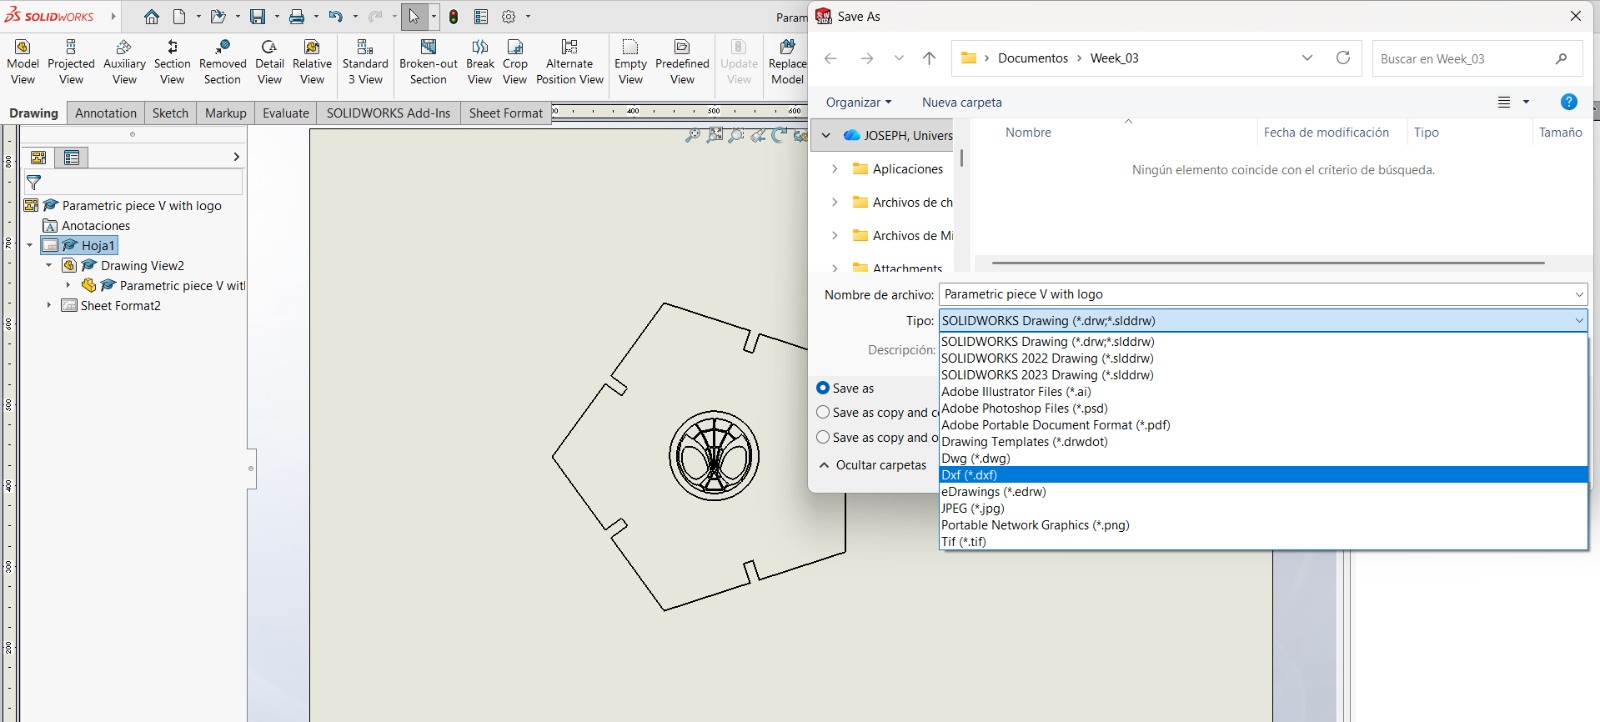Click the Print icon
This screenshot has height=722, width=1600.
click(x=297, y=17)
